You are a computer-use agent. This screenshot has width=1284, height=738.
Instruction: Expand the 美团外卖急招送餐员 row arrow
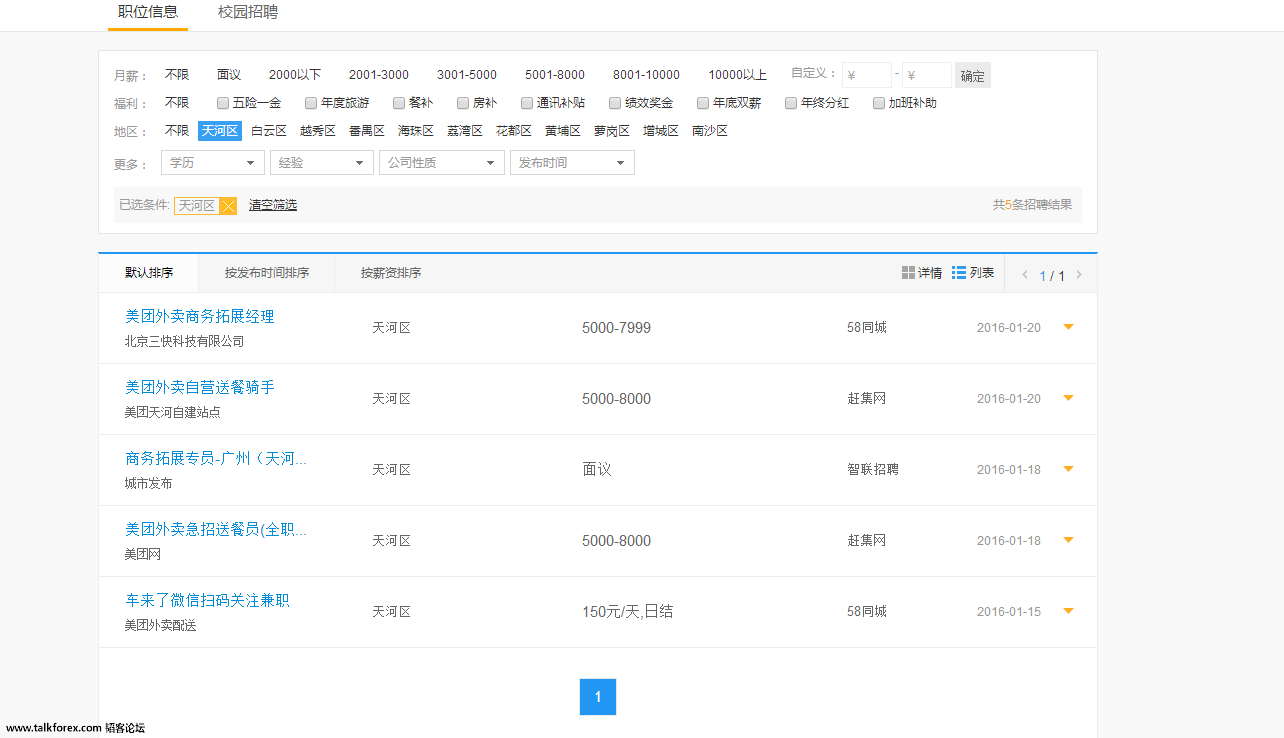(1068, 540)
